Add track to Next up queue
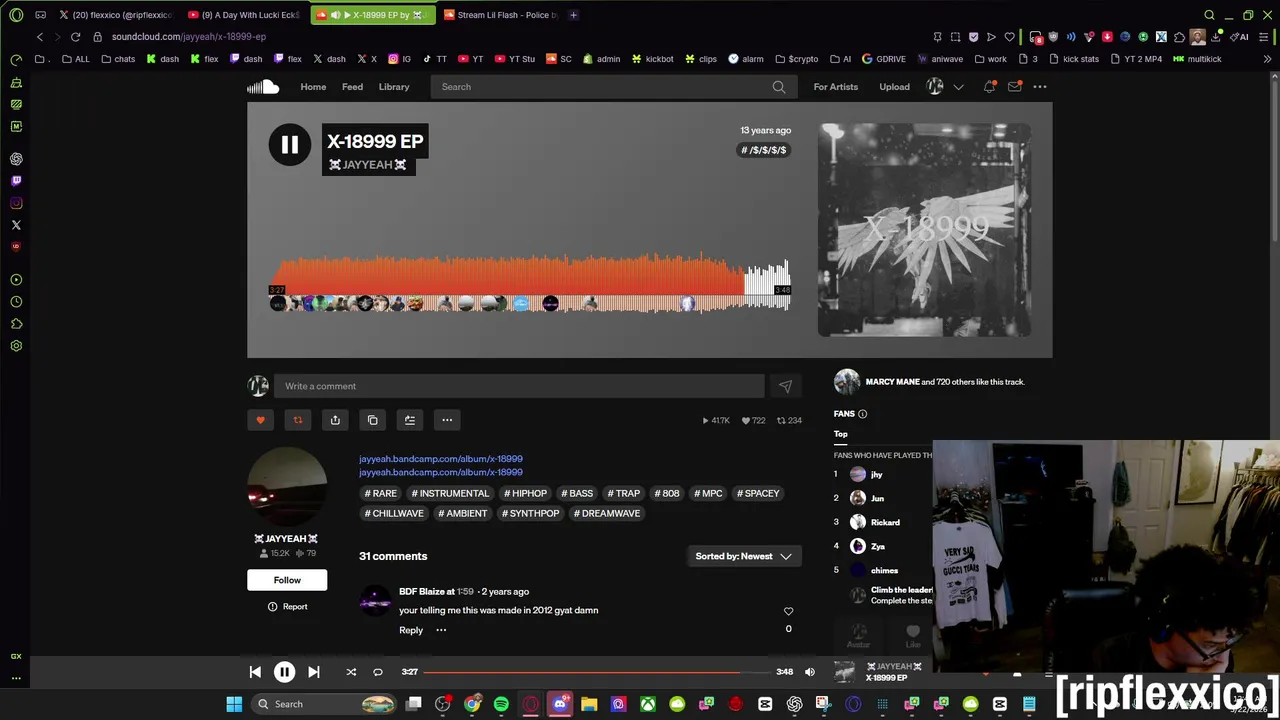The width and height of the screenshot is (1280, 720). click(x=409, y=420)
